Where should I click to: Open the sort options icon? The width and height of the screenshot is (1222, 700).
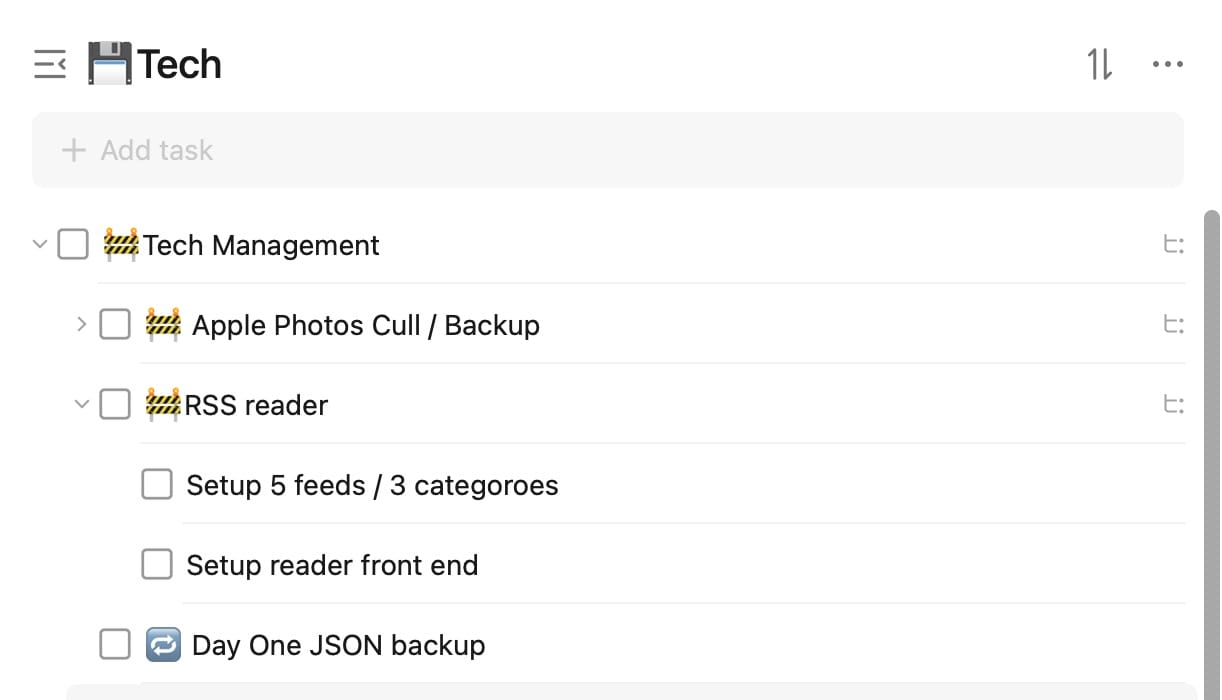pos(1099,65)
